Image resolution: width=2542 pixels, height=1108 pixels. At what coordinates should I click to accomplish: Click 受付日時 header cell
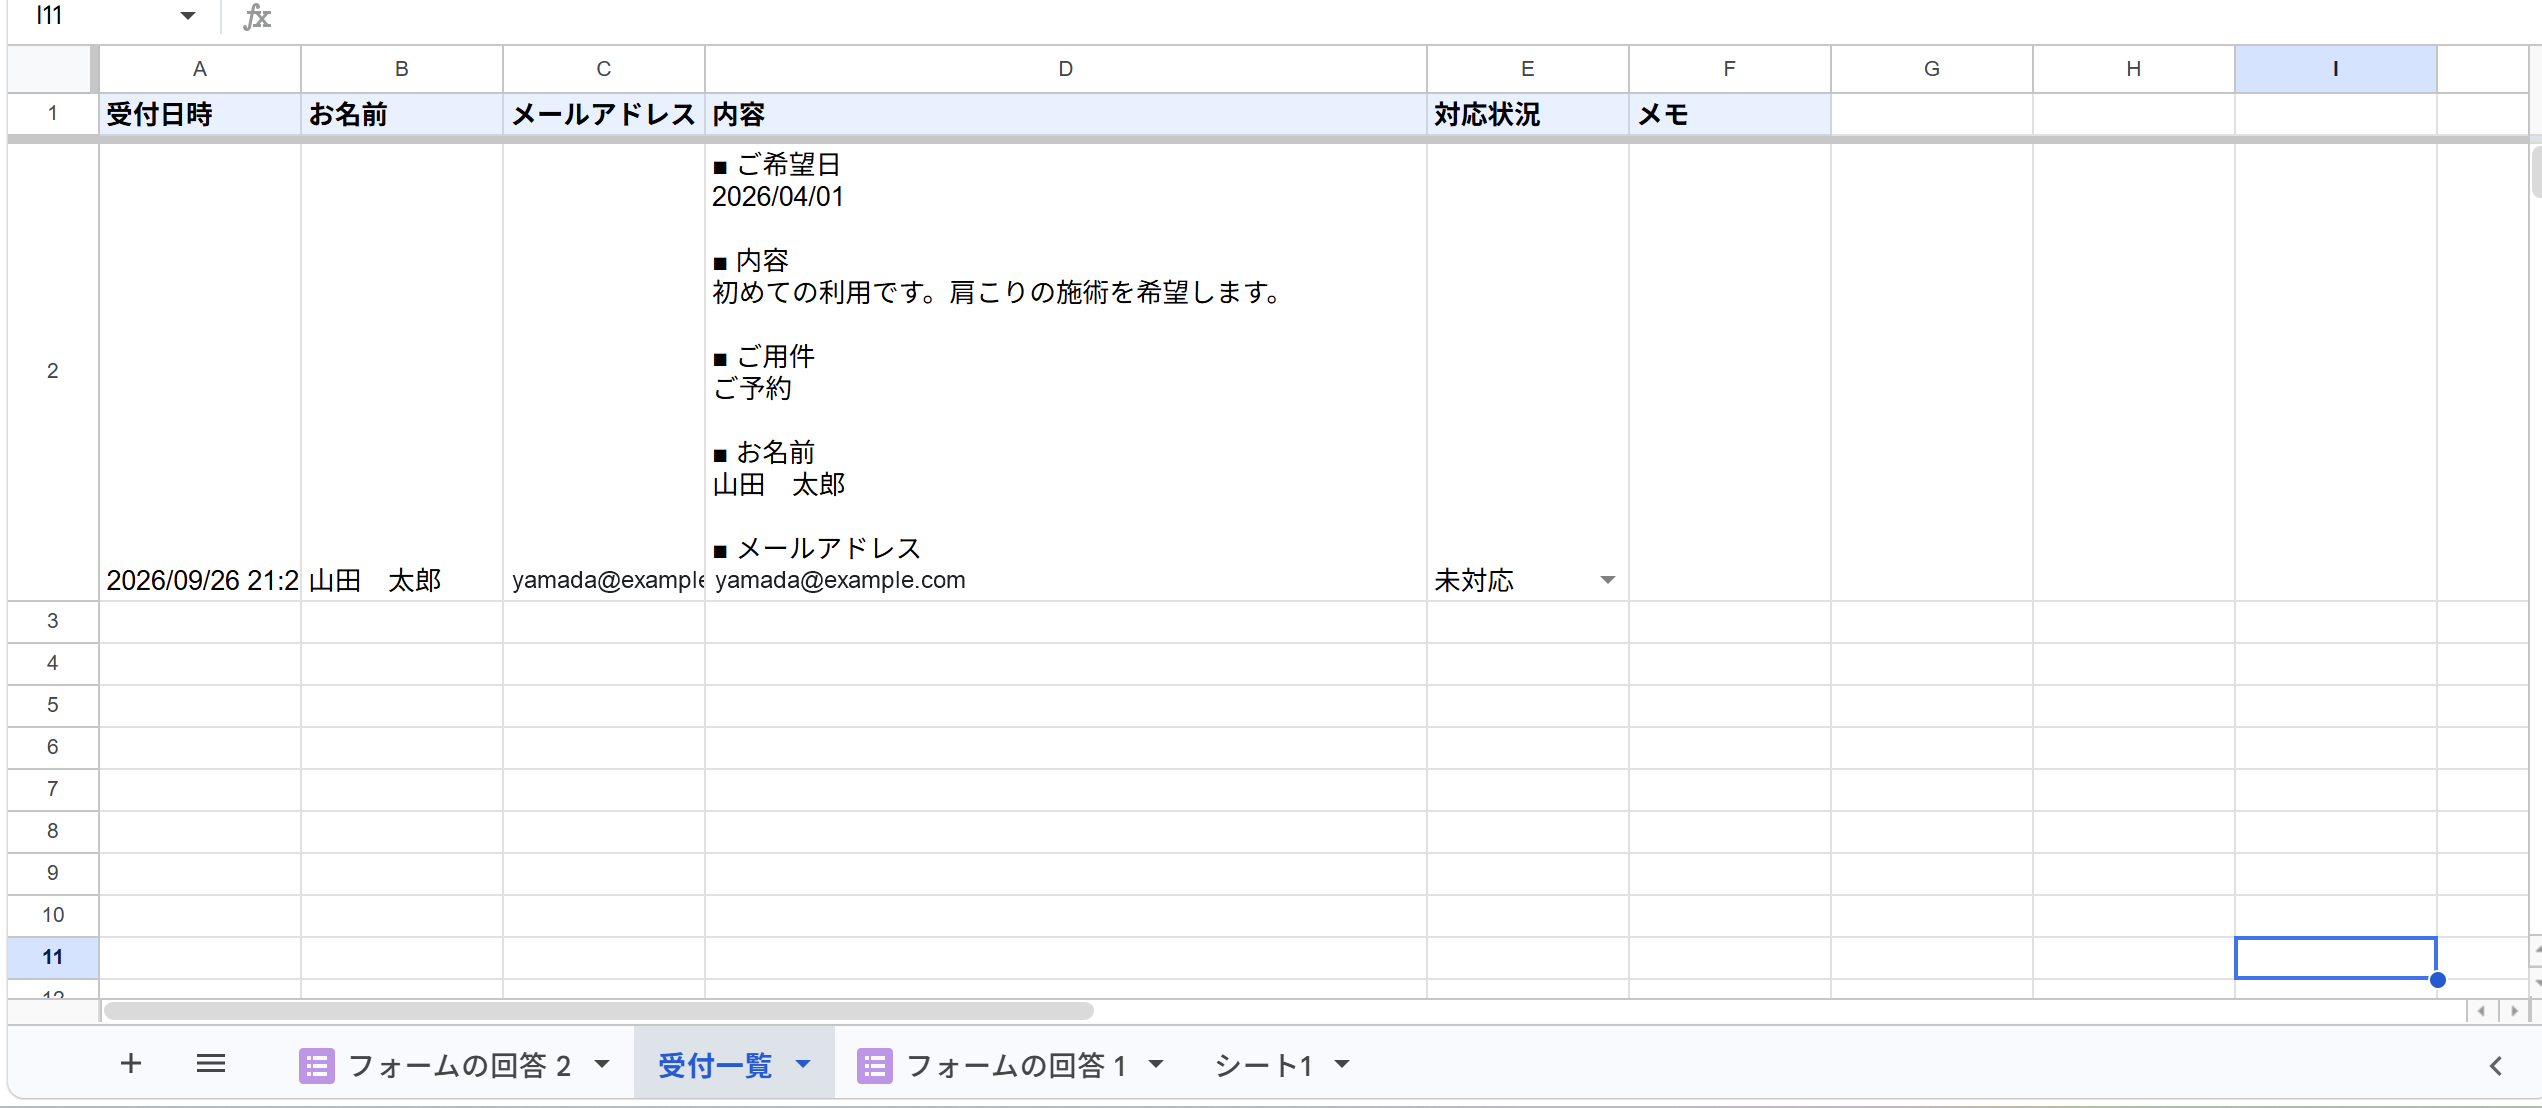200,114
